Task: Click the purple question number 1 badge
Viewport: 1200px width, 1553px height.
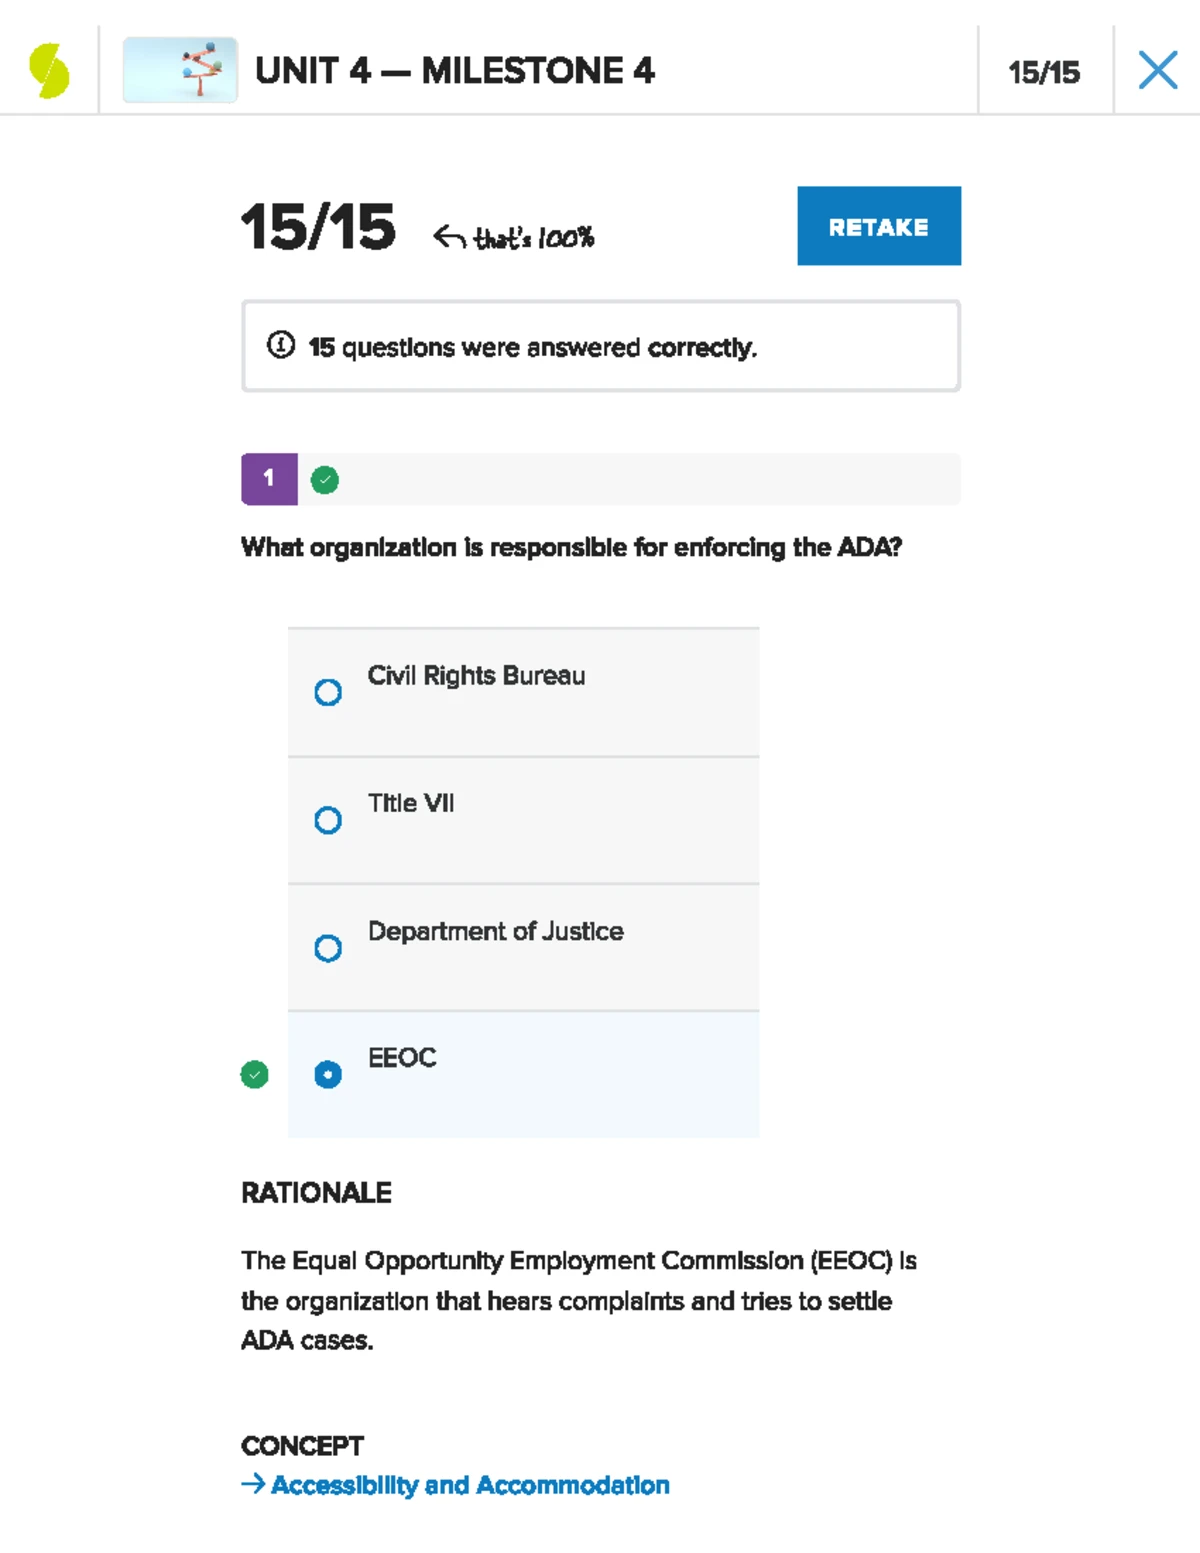Action: [268, 478]
